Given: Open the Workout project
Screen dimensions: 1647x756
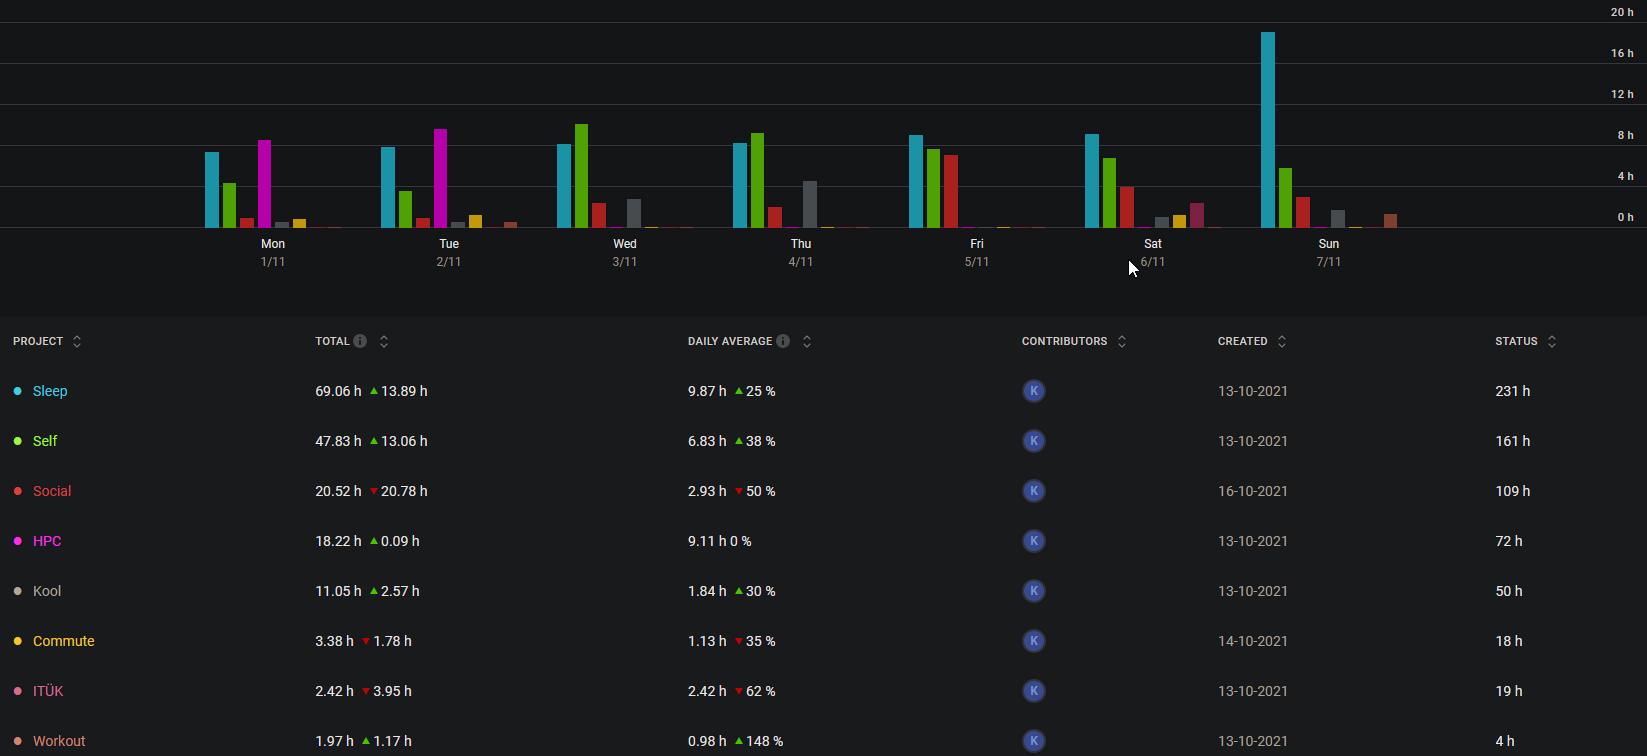Looking at the screenshot, I should (x=59, y=741).
